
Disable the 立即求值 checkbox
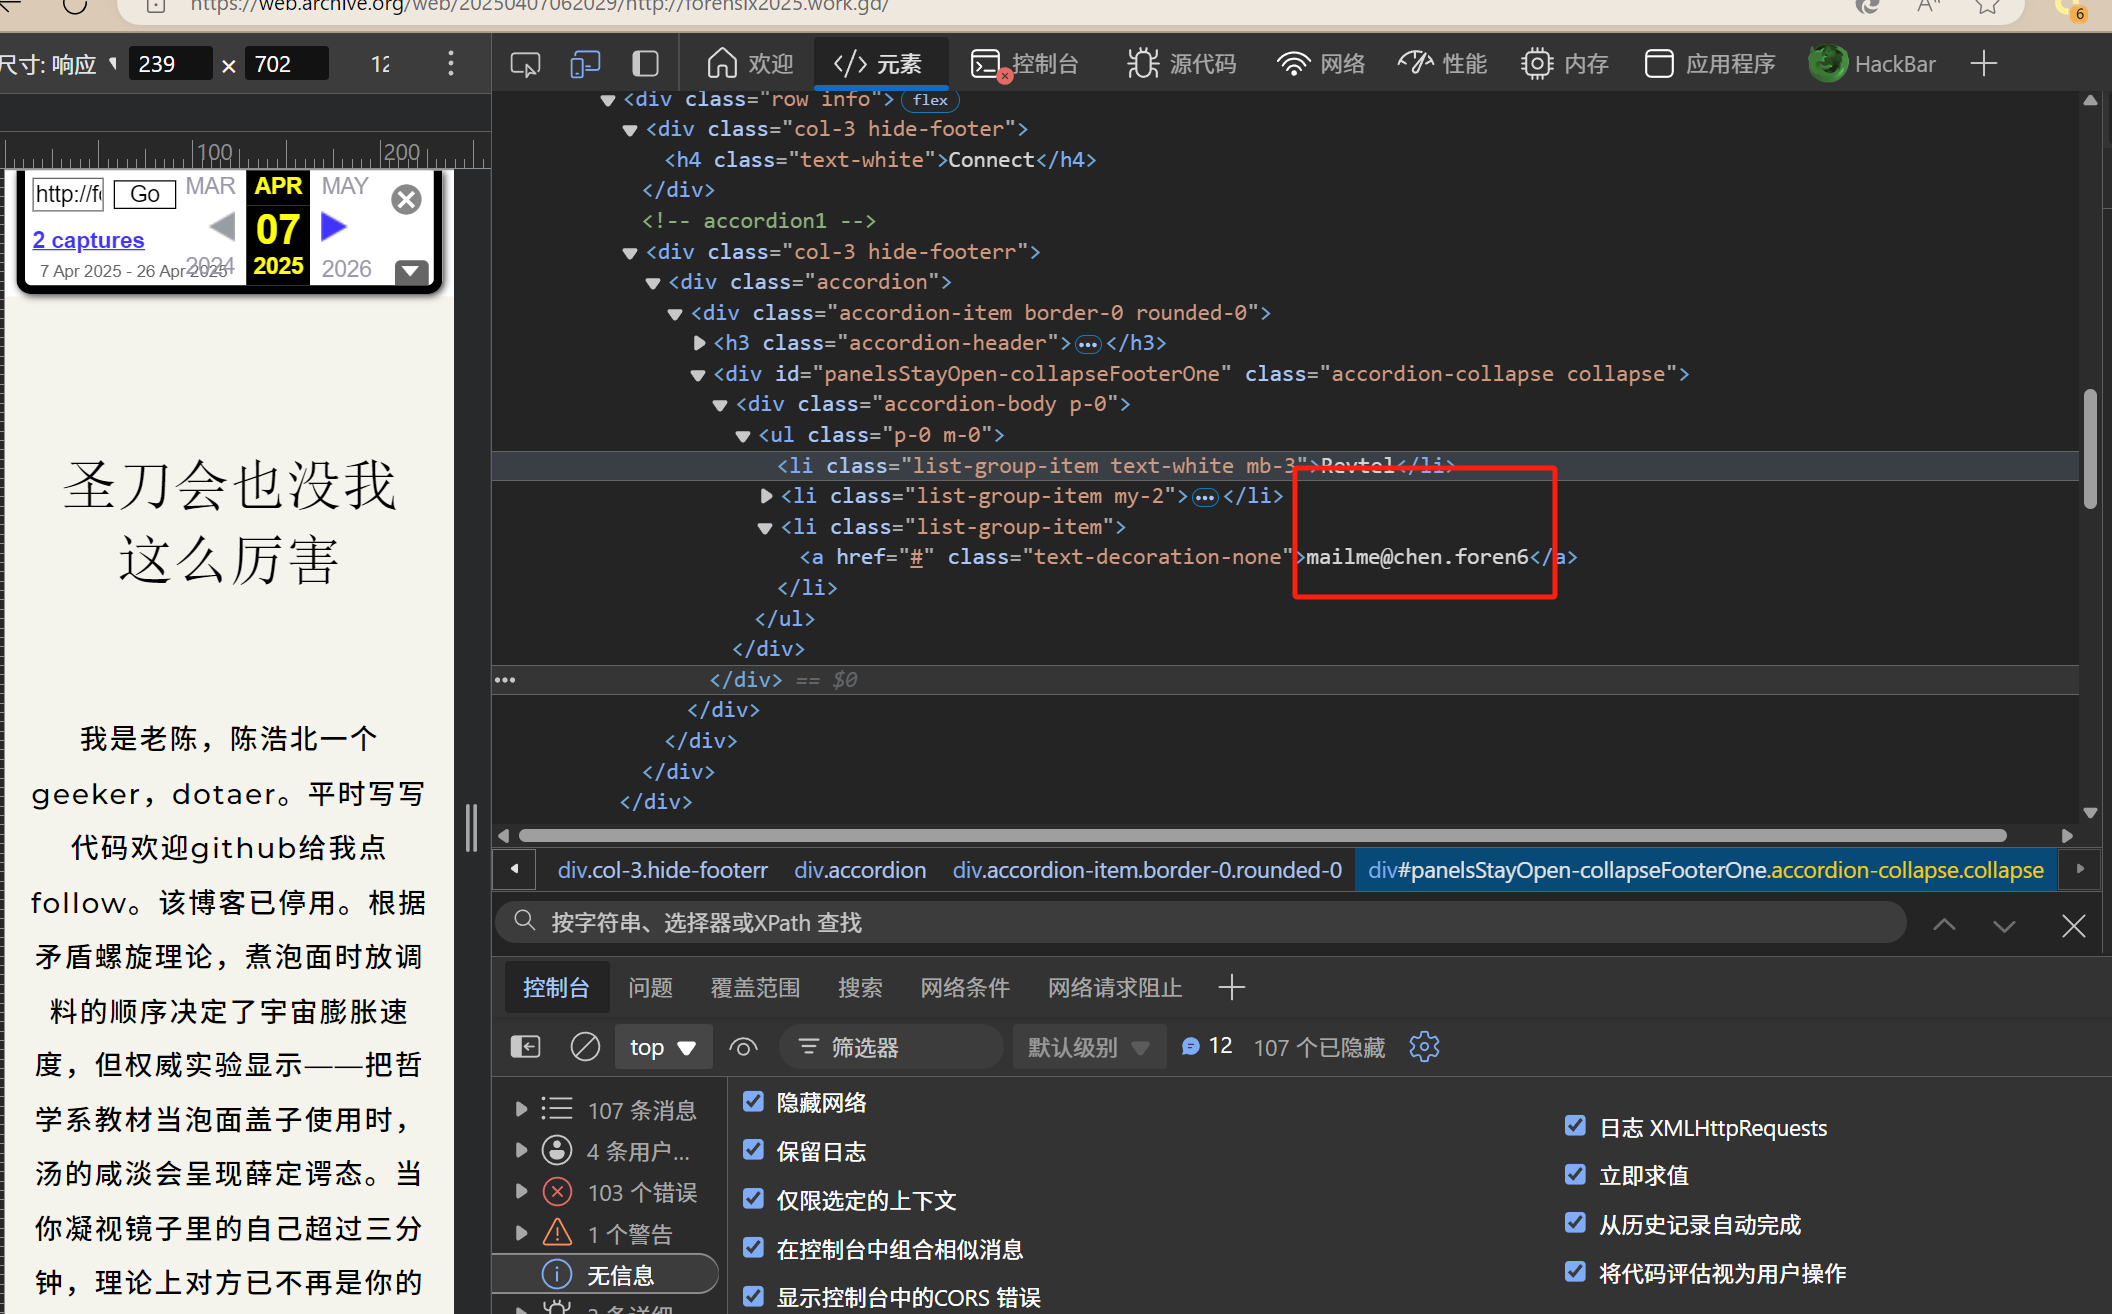coord(1575,1174)
